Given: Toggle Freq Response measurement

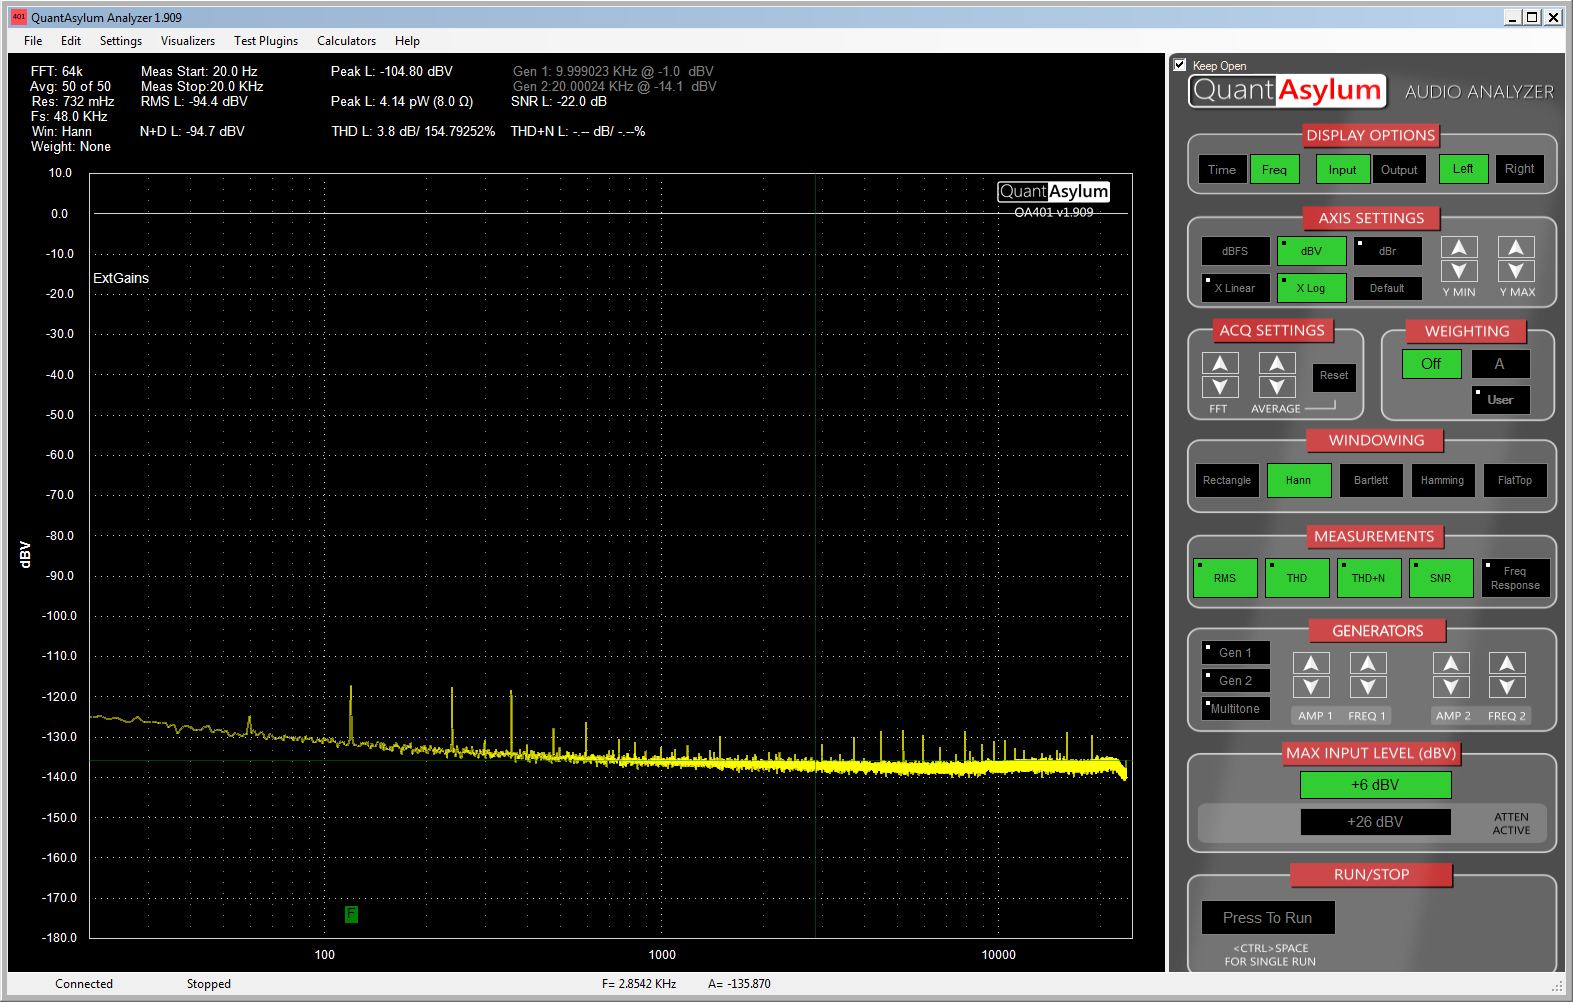Looking at the screenshot, I should (1515, 578).
